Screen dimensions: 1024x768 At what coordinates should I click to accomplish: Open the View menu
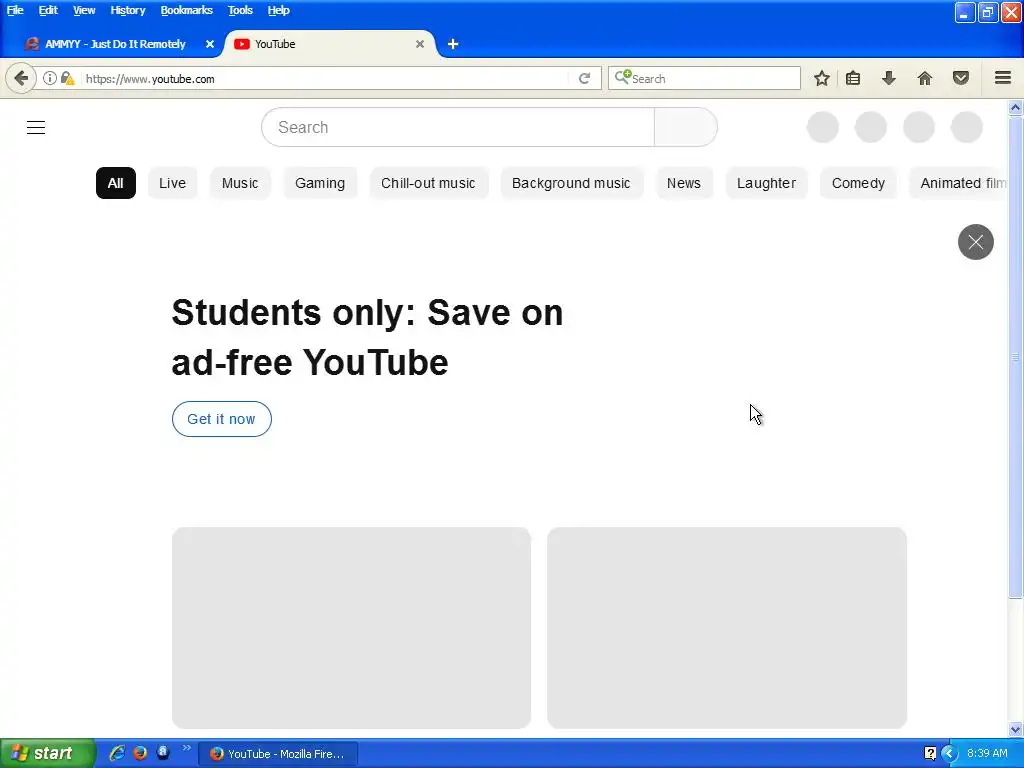[84, 10]
